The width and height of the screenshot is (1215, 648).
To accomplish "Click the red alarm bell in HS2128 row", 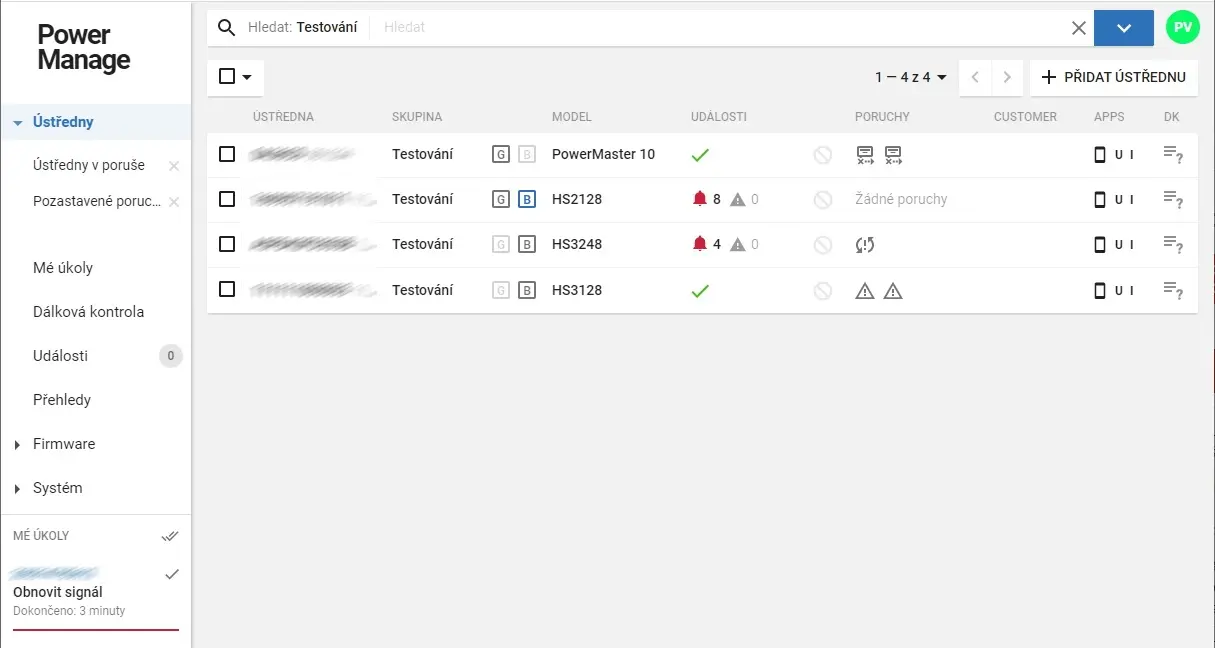I will click(700, 199).
